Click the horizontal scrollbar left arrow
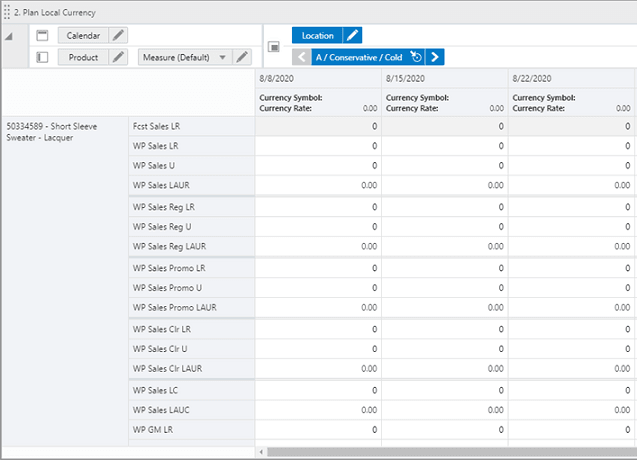This screenshot has height=460, width=637. point(261,452)
